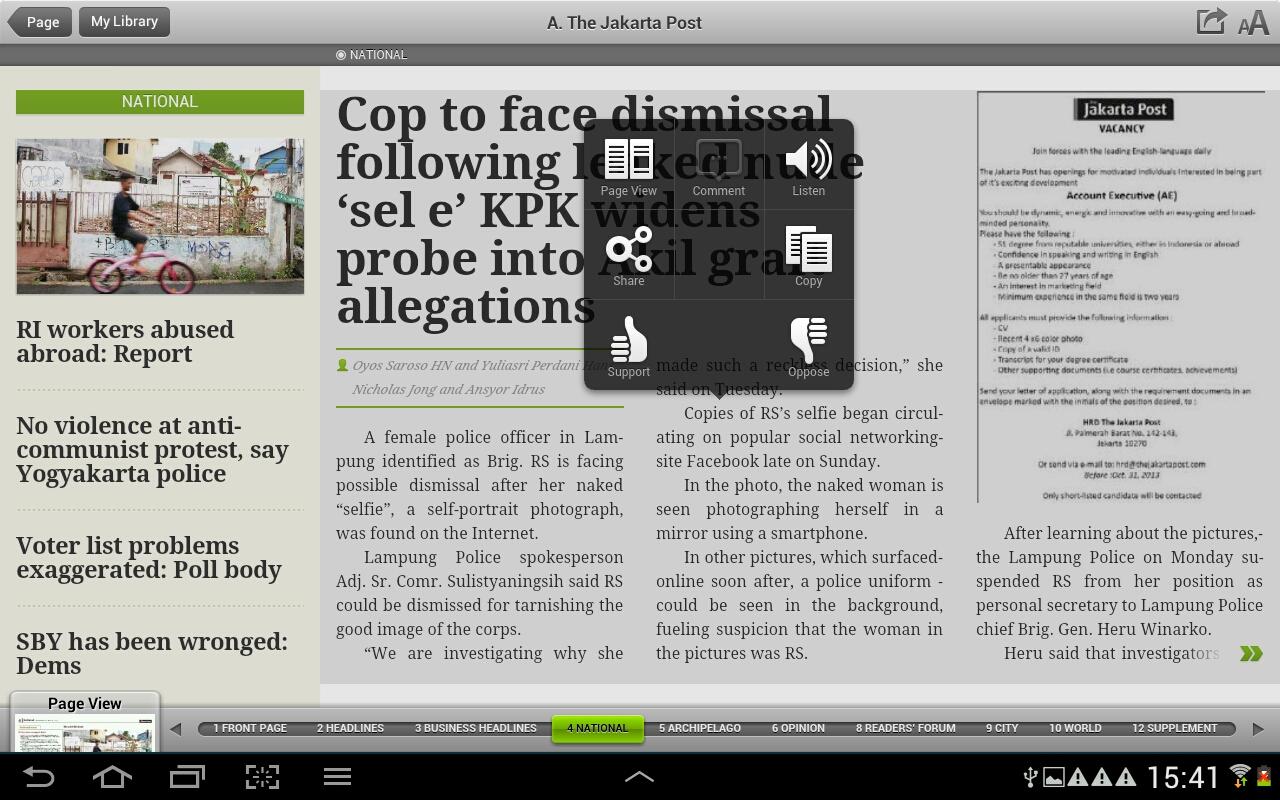Jump to 8 Readers' Forum section
1280x800 pixels.
[x=905, y=728]
